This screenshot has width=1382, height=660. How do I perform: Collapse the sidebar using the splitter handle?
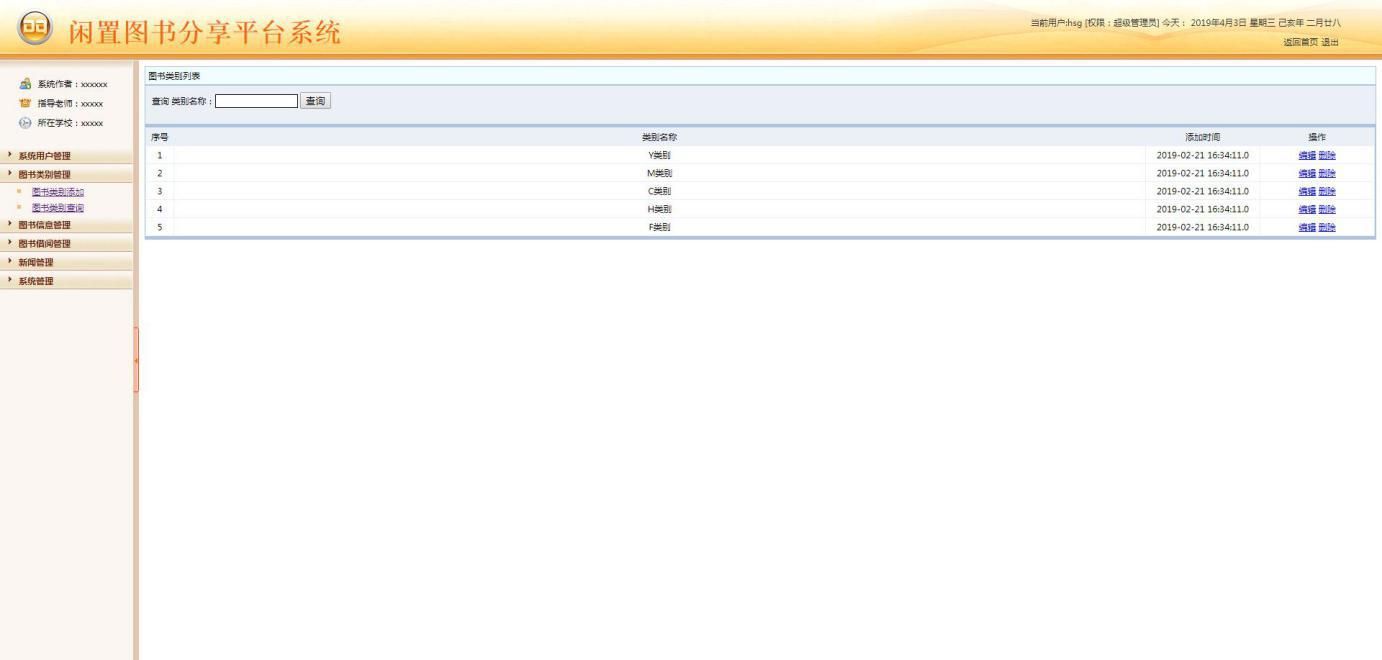136,359
